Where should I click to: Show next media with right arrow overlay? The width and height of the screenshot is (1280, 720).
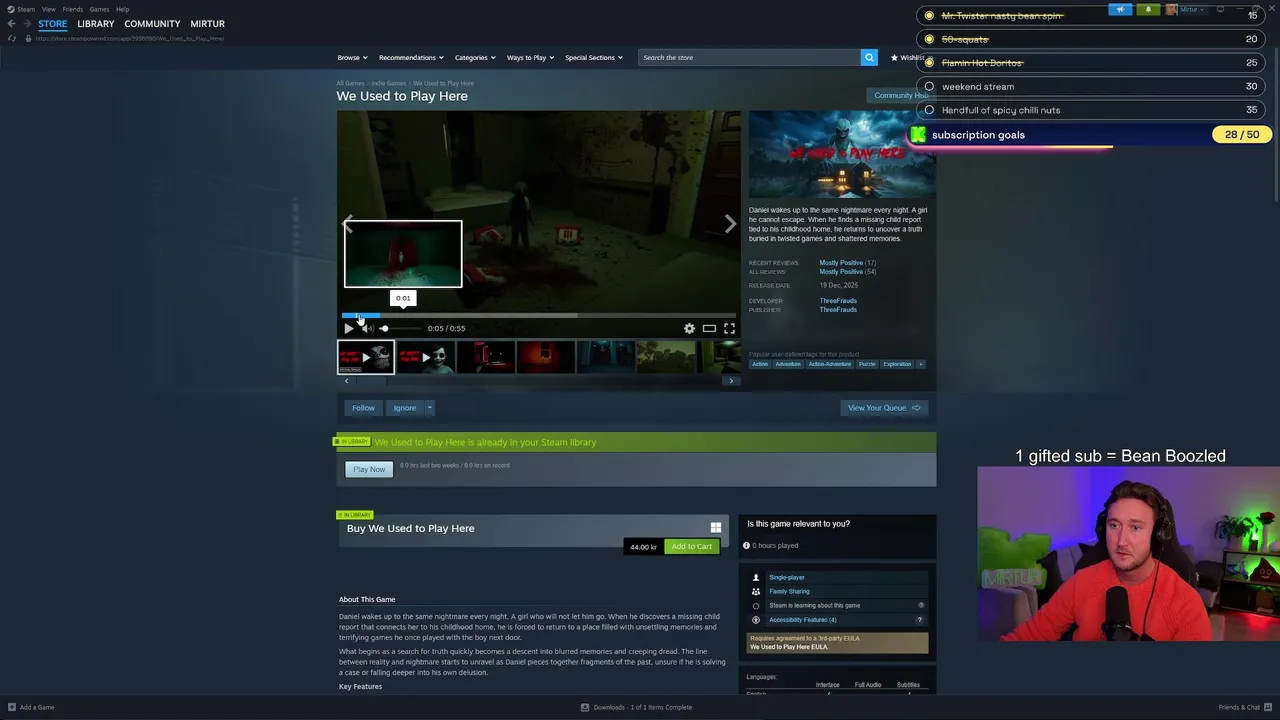pos(730,224)
